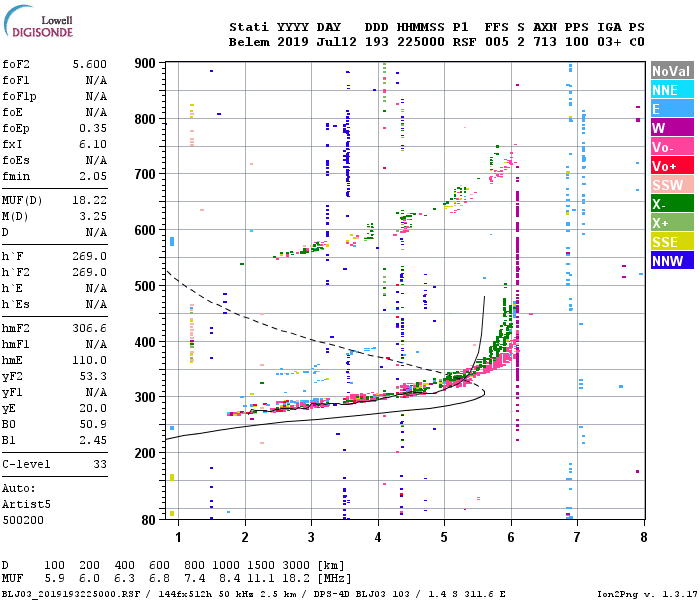Click the BLJ03_2019193225000.RSF file name
This screenshot has width=700, height=600.
[71, 594]
